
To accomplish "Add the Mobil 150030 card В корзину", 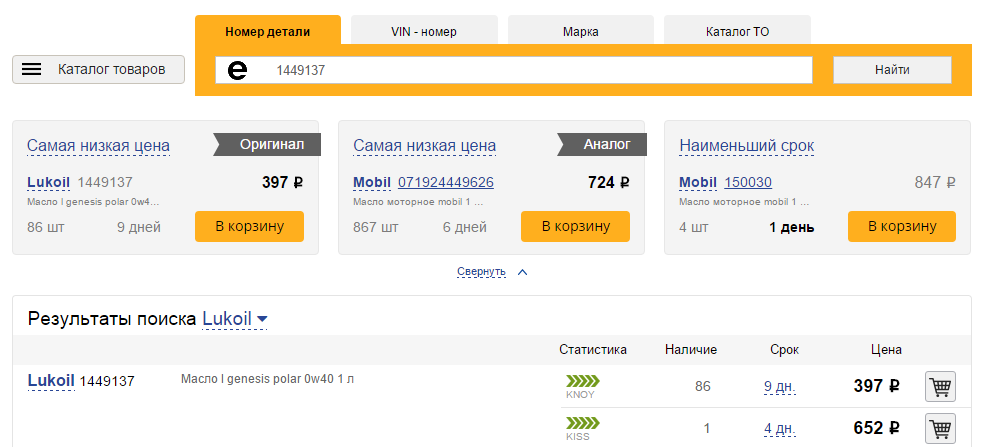I will 902,227.
